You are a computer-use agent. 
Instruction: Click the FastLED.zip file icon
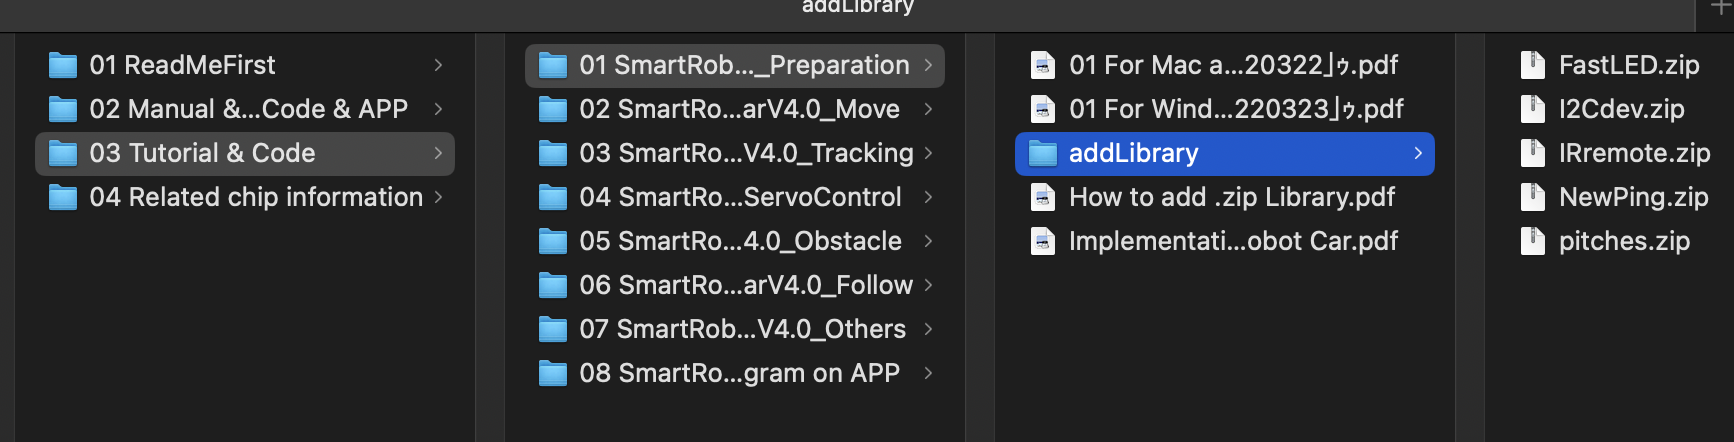(1532, 65)
